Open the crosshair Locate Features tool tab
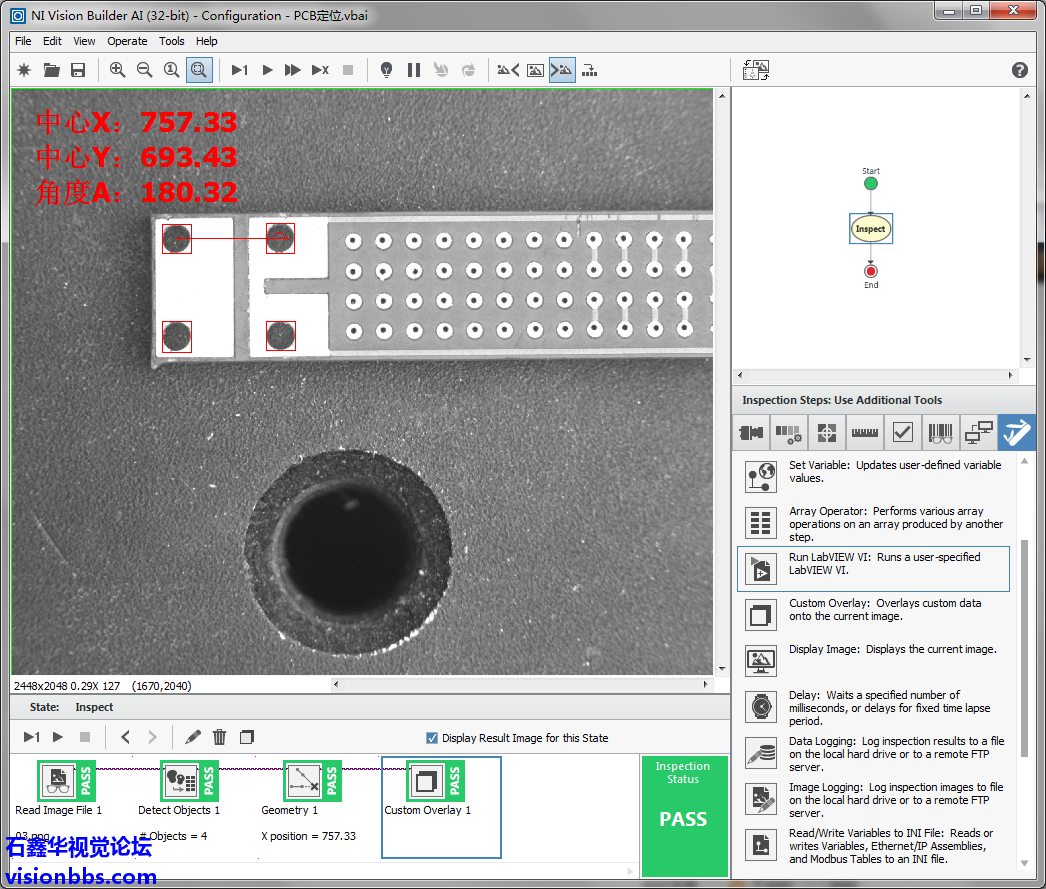 pos(826,433)
